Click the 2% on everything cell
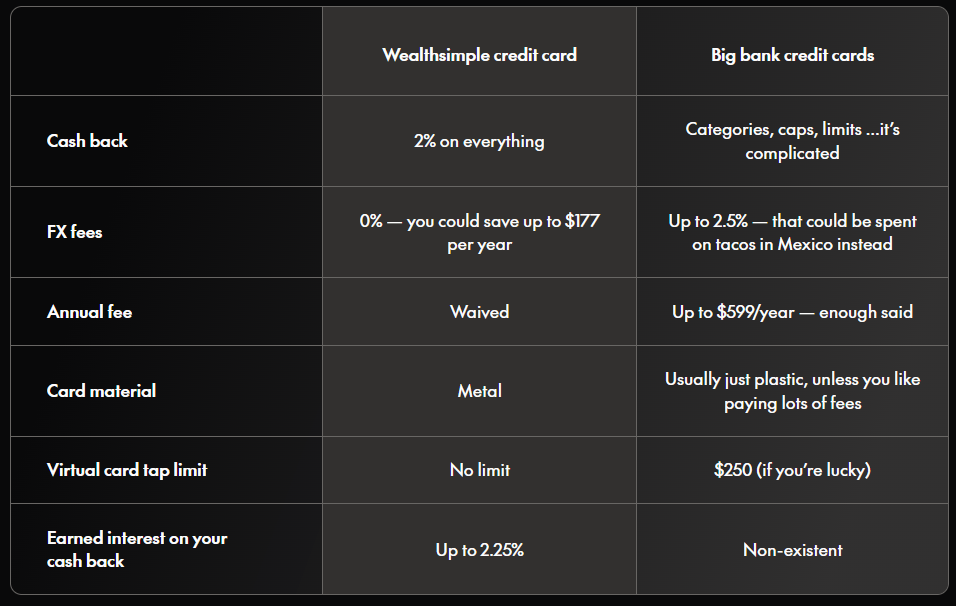The width and height of the screenshot is (956, 606). 479,141
